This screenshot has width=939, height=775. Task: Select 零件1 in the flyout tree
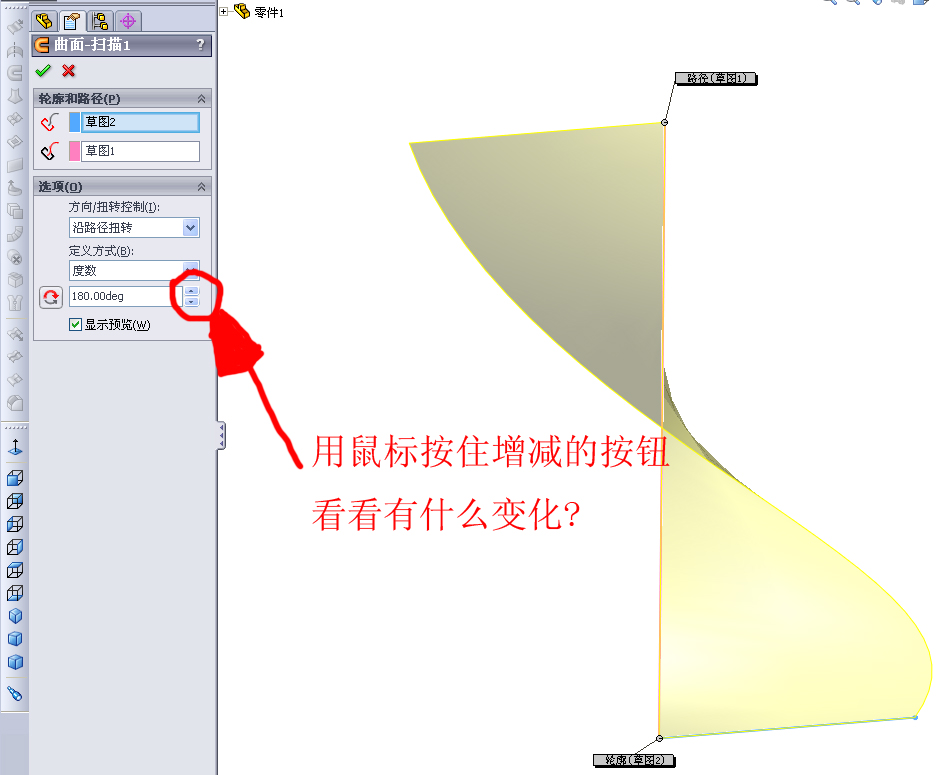pos(269,12)
